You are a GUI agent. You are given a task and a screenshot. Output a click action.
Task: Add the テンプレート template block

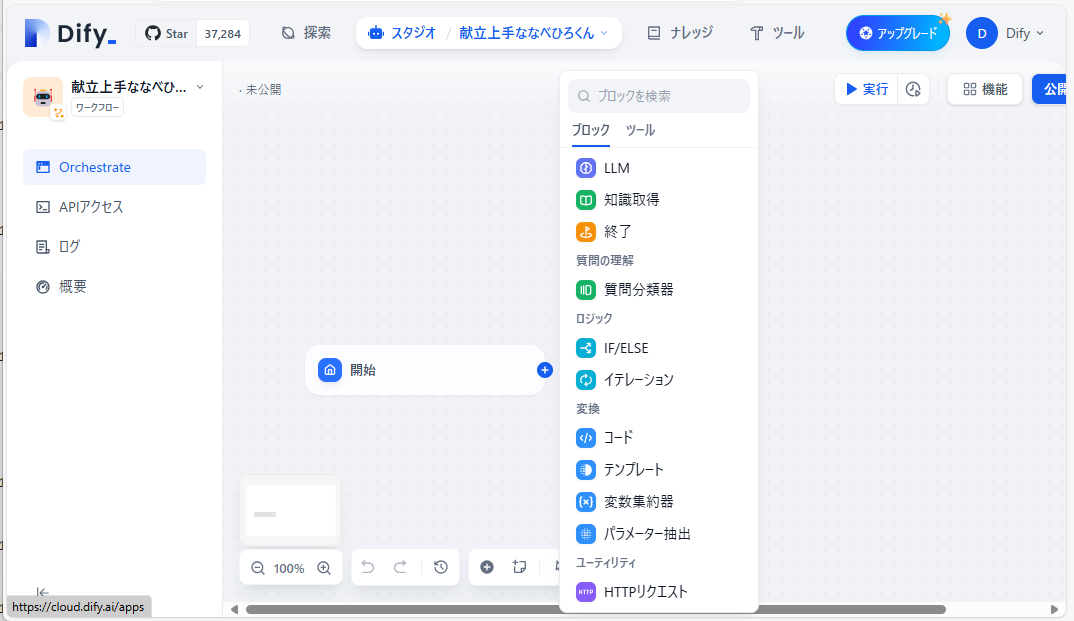[x=658, y=470]
